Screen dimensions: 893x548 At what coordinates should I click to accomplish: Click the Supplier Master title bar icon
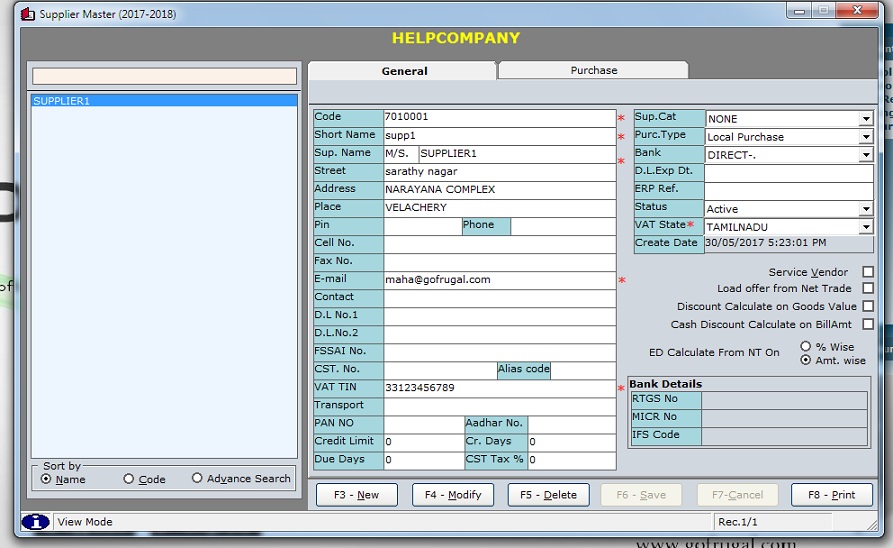tap(27, 14)
